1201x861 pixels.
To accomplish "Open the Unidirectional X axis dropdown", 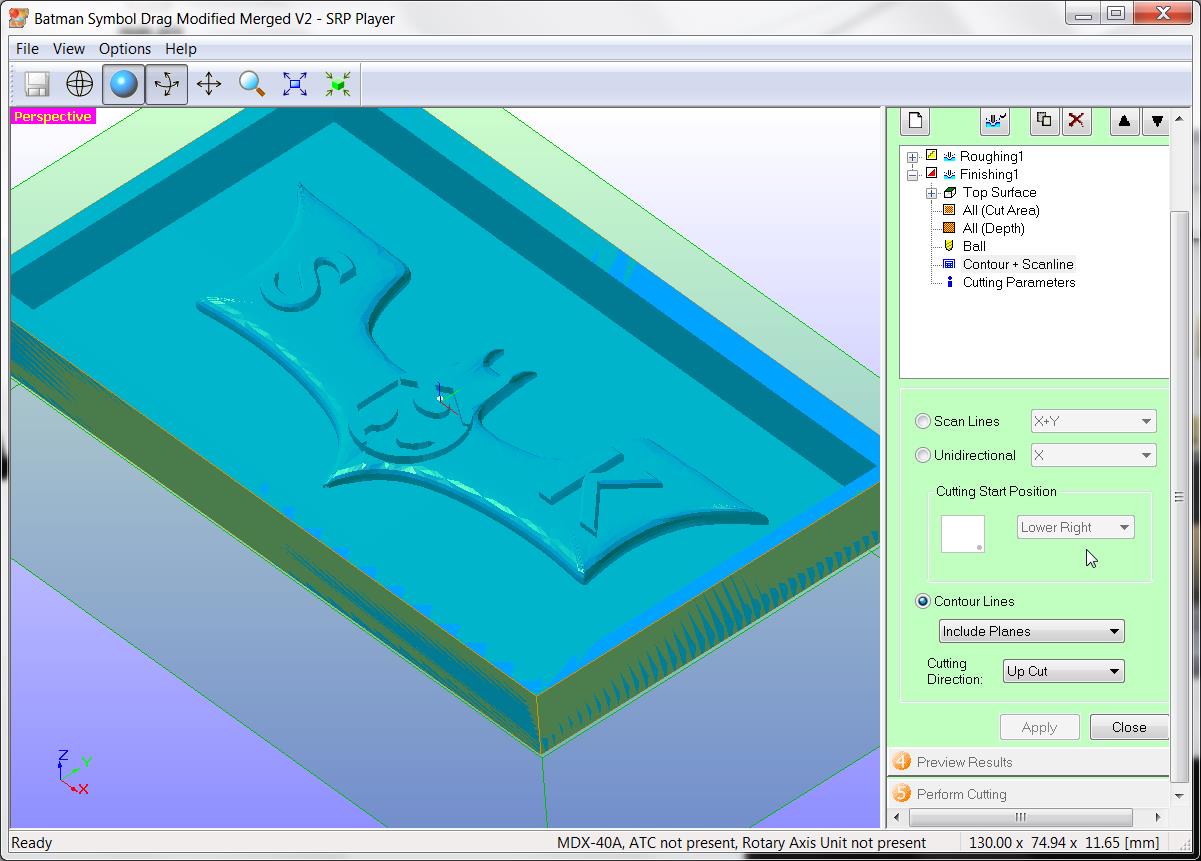I will [1093, 455].
